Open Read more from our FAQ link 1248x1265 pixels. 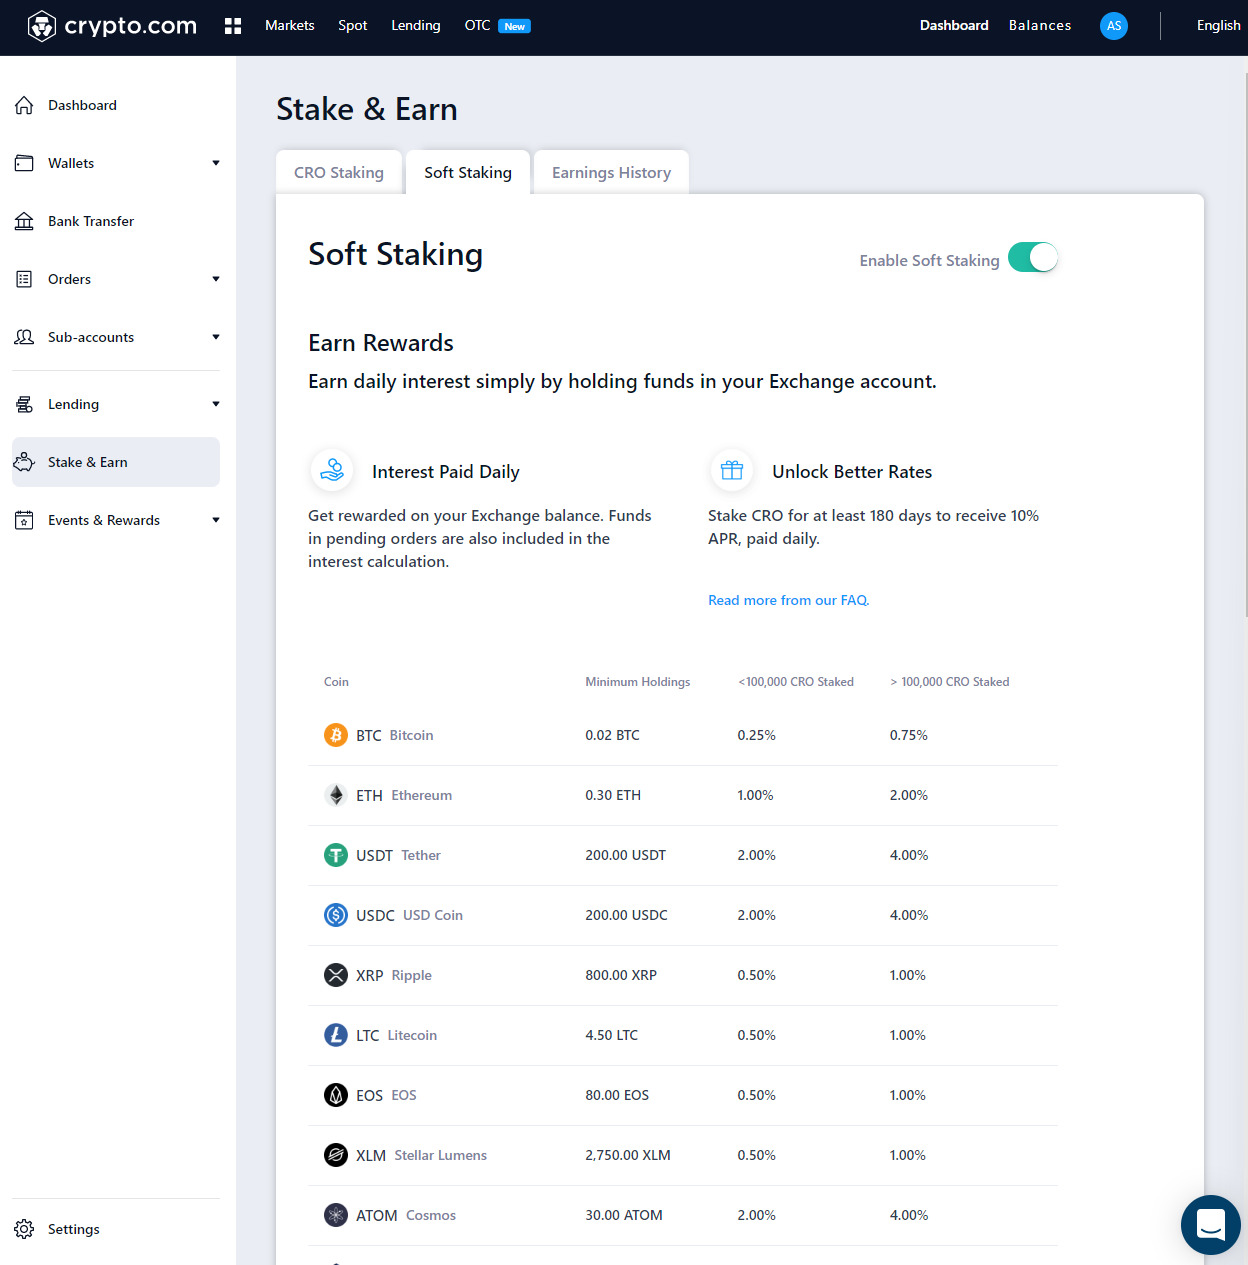789,600
